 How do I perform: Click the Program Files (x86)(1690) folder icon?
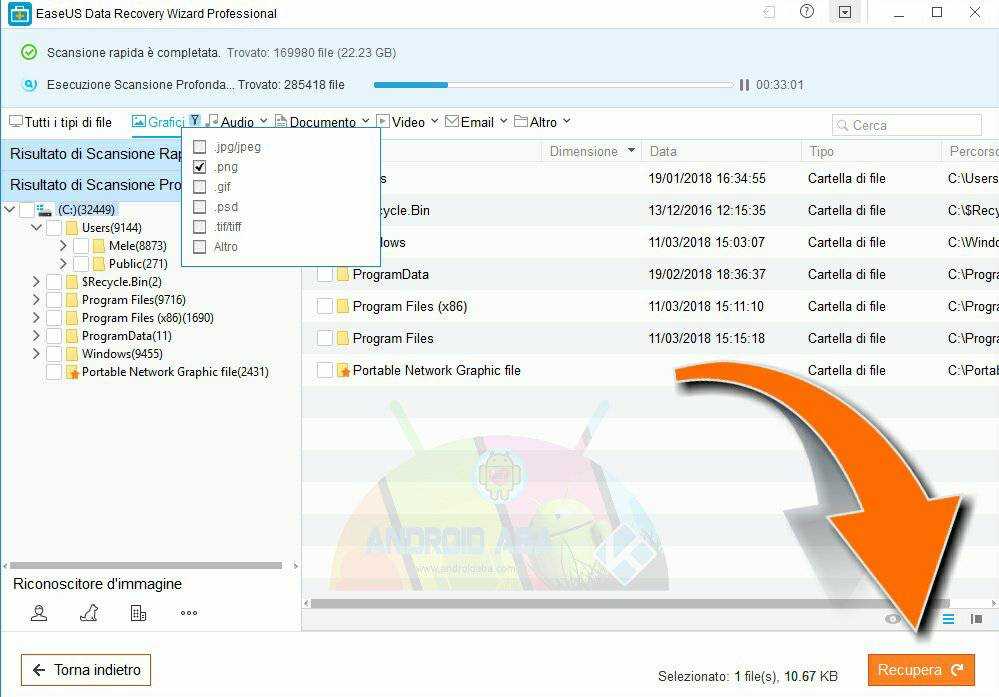point(71,317)
